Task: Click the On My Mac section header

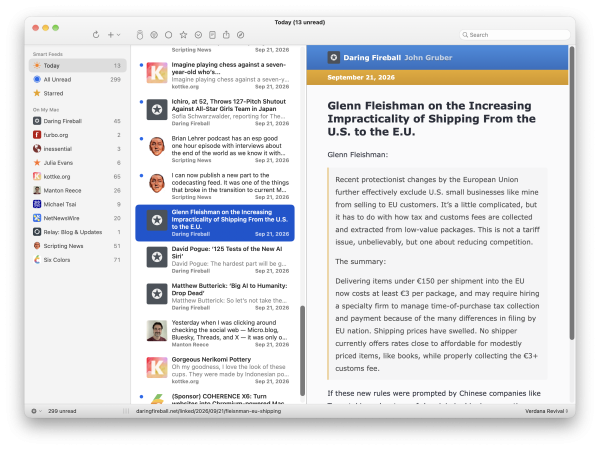Action: point(46,110)
